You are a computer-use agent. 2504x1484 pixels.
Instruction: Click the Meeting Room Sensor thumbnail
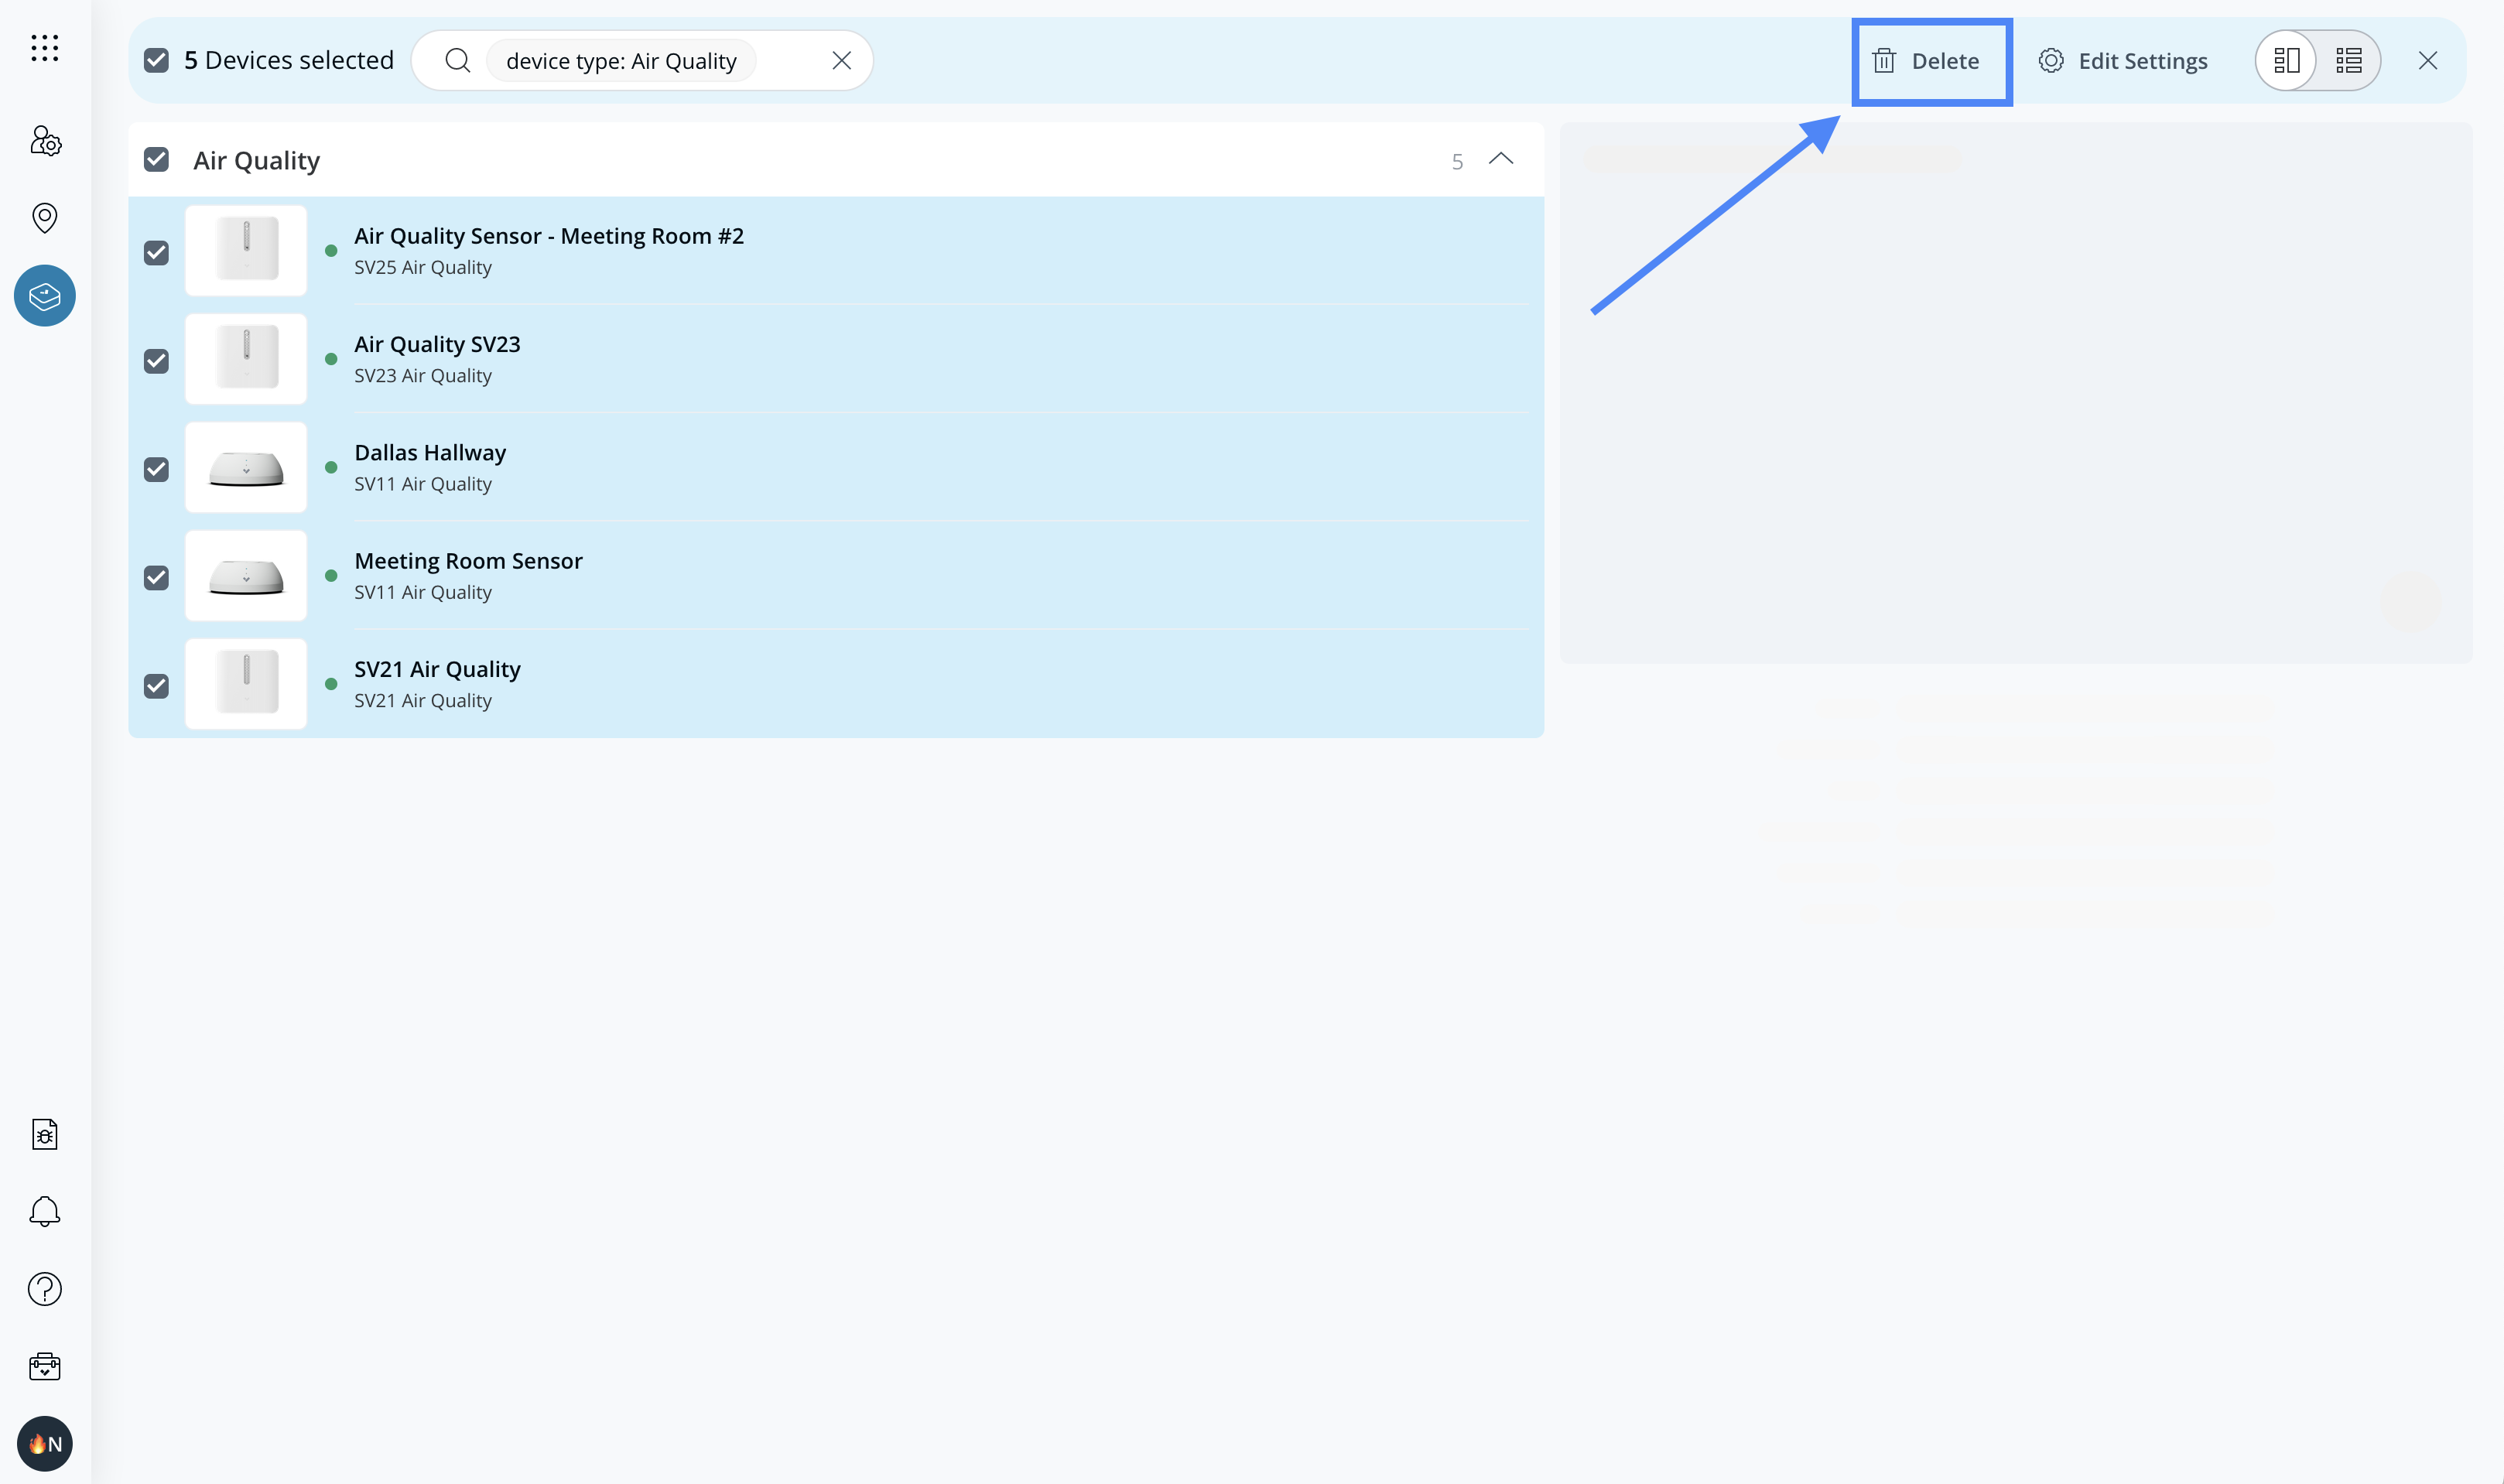pos(246,576)
